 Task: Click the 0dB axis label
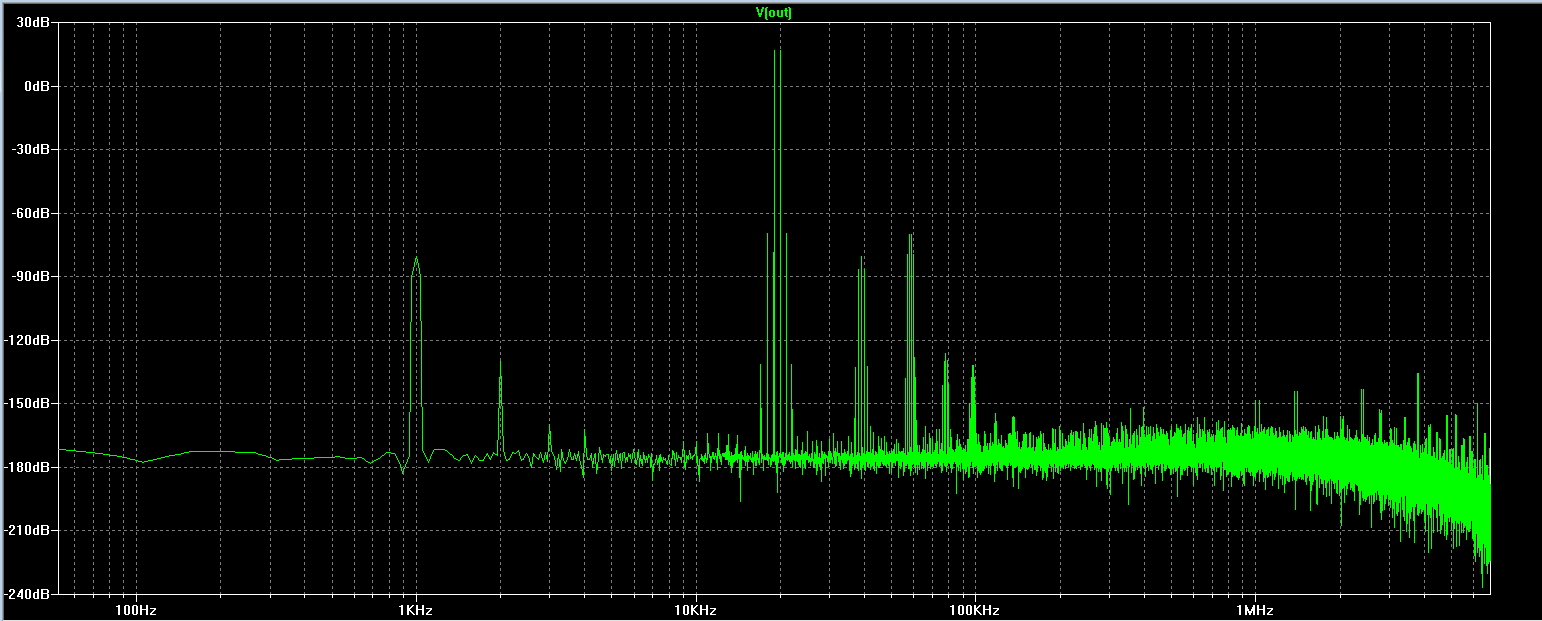38,86
